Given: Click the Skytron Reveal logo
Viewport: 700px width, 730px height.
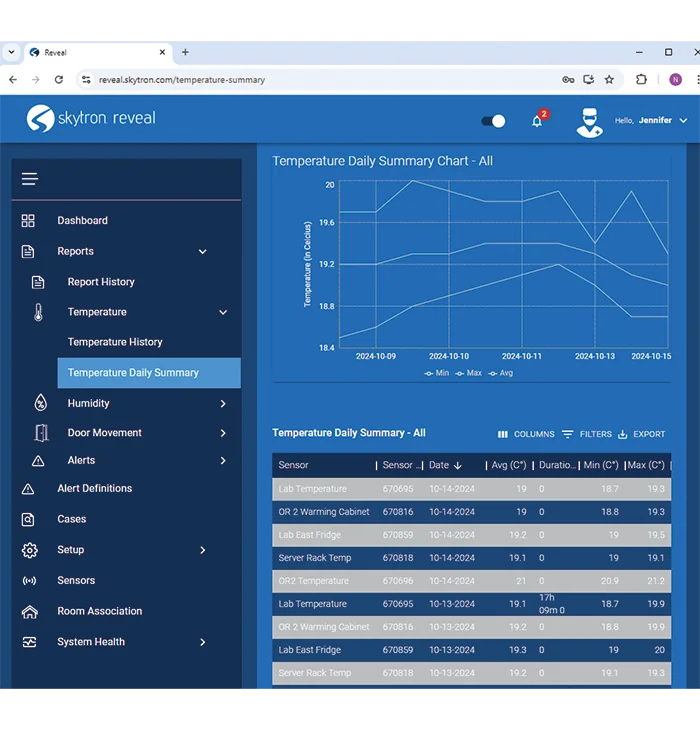Looking at the screenshot, I should pos(92,119).
